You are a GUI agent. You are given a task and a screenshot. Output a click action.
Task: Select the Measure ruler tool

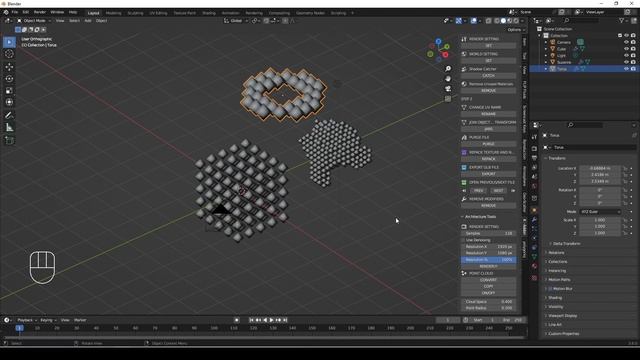click(9, 128)
